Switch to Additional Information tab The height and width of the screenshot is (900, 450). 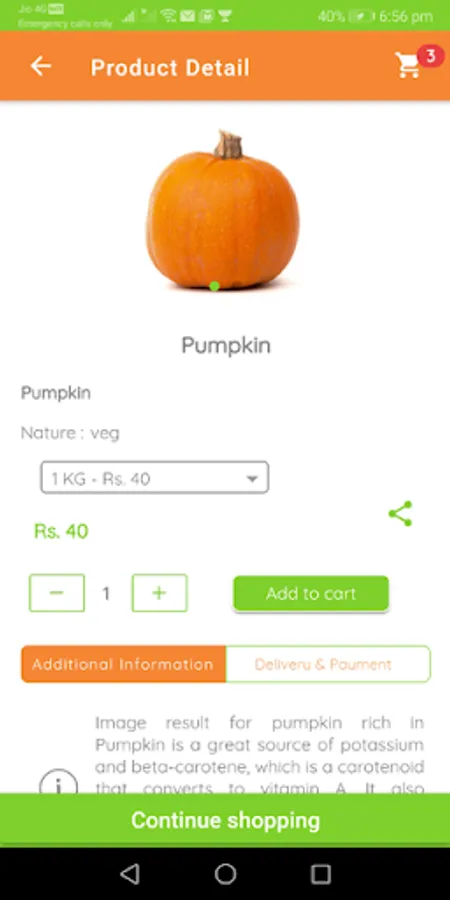pyautogui.click(x=123, y=664)
